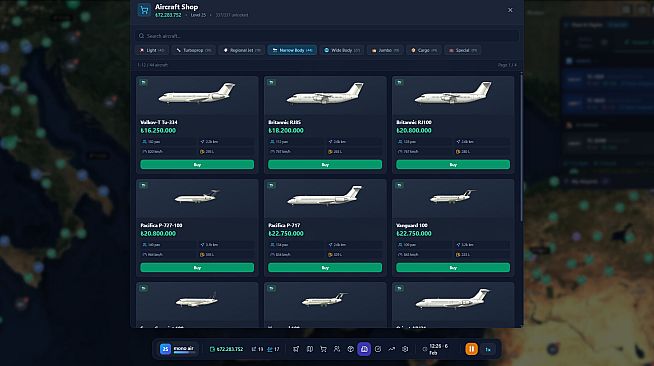
Task: Close the Aircraft Shop dialog
Action: [x=510, y=10]
